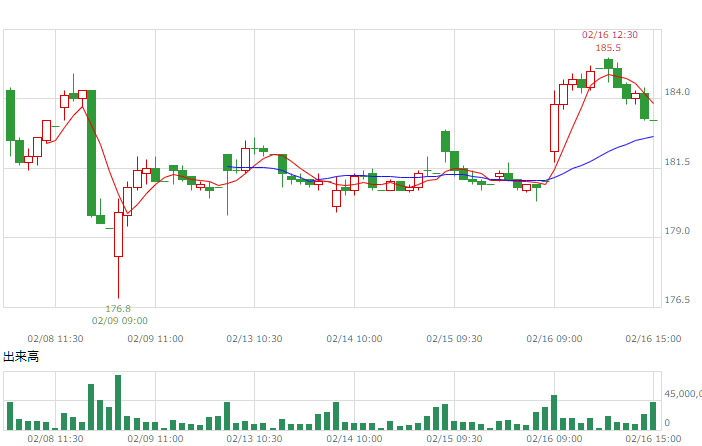Click the 0 volume axis label

coord(667,423)
